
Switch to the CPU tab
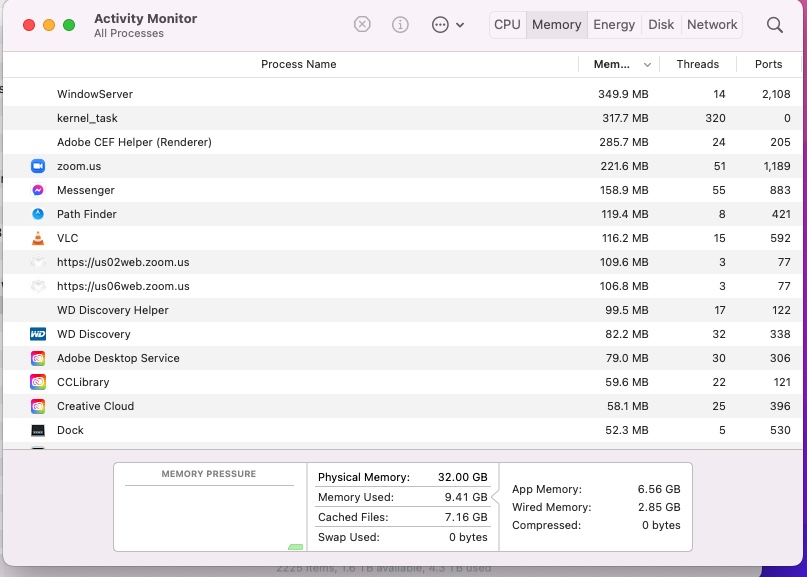point(507,25)
